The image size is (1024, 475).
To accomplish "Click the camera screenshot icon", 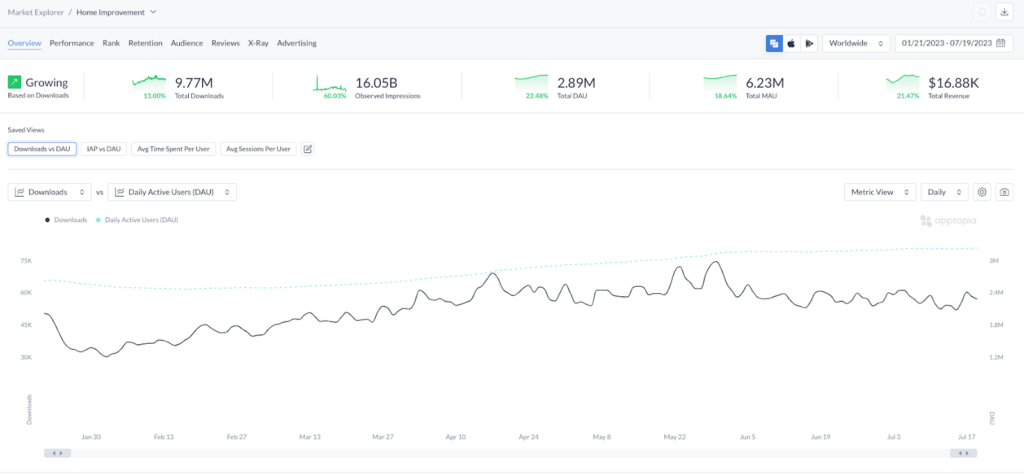I will click(1004, 192).
